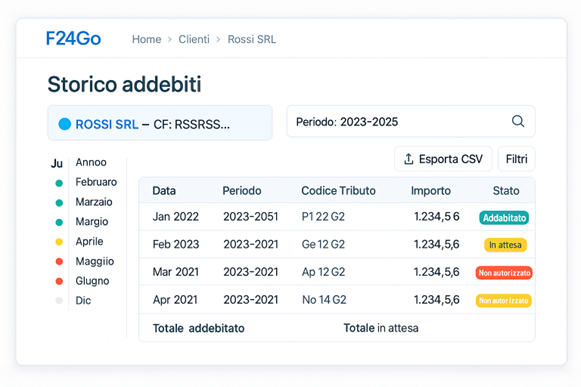The height and width of the screenshot is (387, 581).
Task: Click the red dot beside Glugno
Action: tap(59, 281)
